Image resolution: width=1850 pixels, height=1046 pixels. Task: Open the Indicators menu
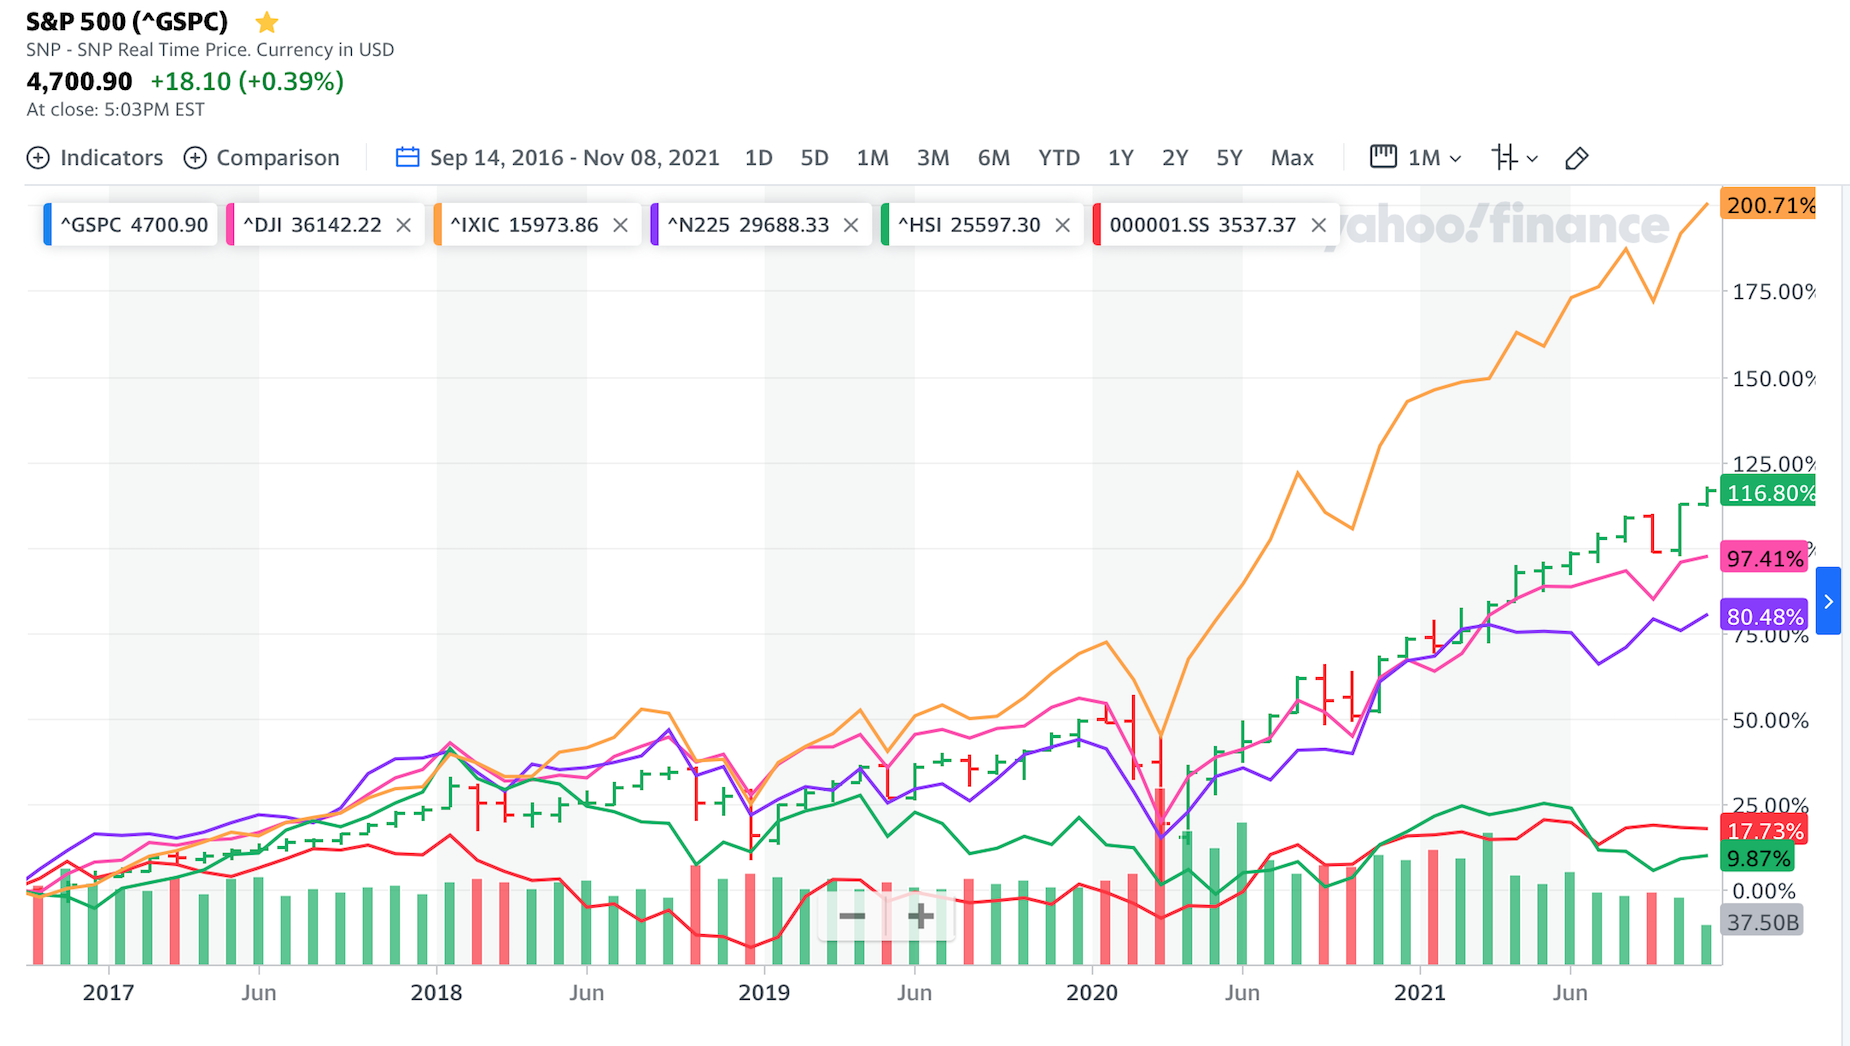point(111,158)
